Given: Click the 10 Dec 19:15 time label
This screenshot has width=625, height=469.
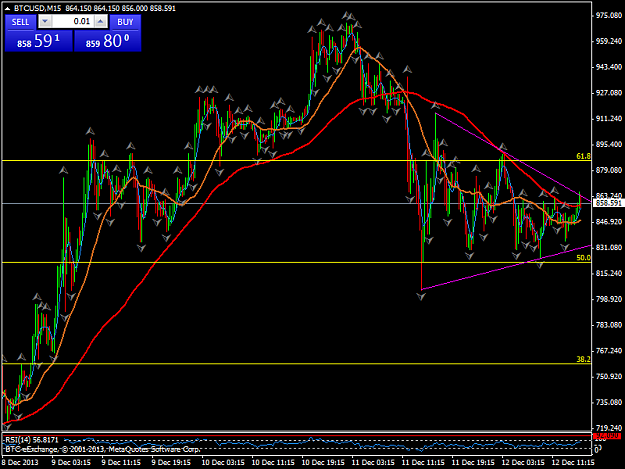Looking at the screenshot, I should point(323,462).
